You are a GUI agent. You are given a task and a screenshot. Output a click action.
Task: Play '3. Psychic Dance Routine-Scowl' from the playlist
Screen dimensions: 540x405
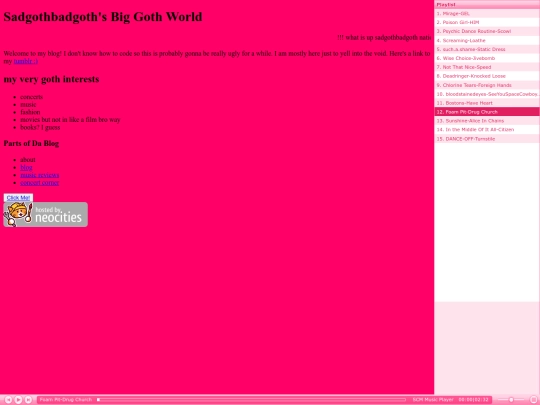pyautogui.click(x=487, y=31)
